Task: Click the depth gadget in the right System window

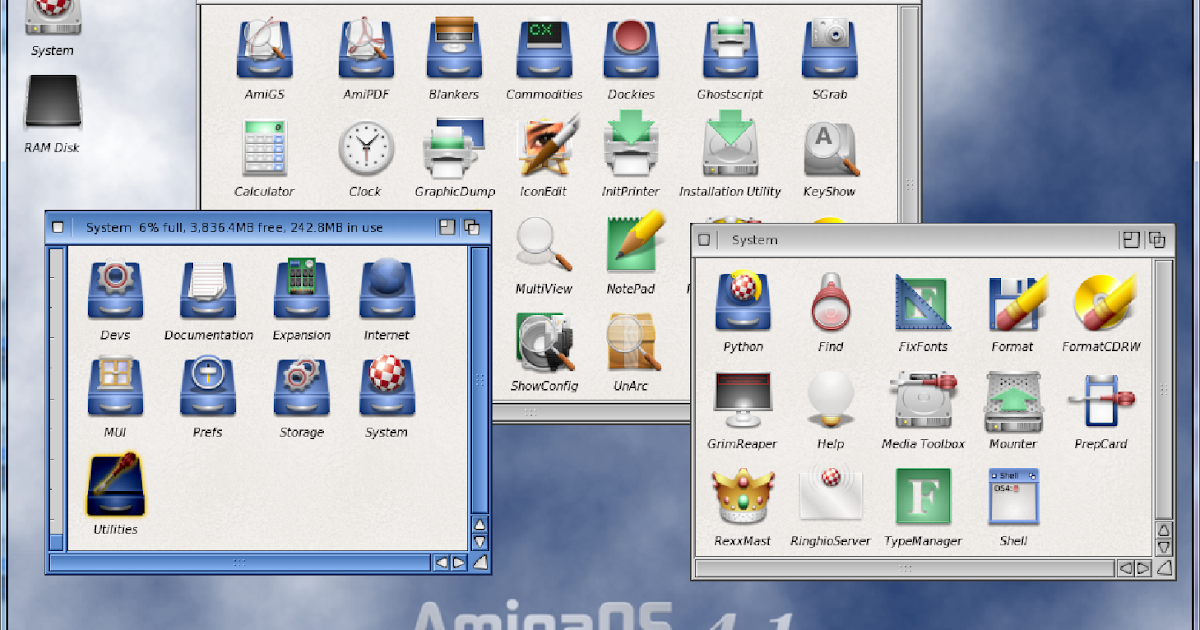Action: (x=1157, y=240)
